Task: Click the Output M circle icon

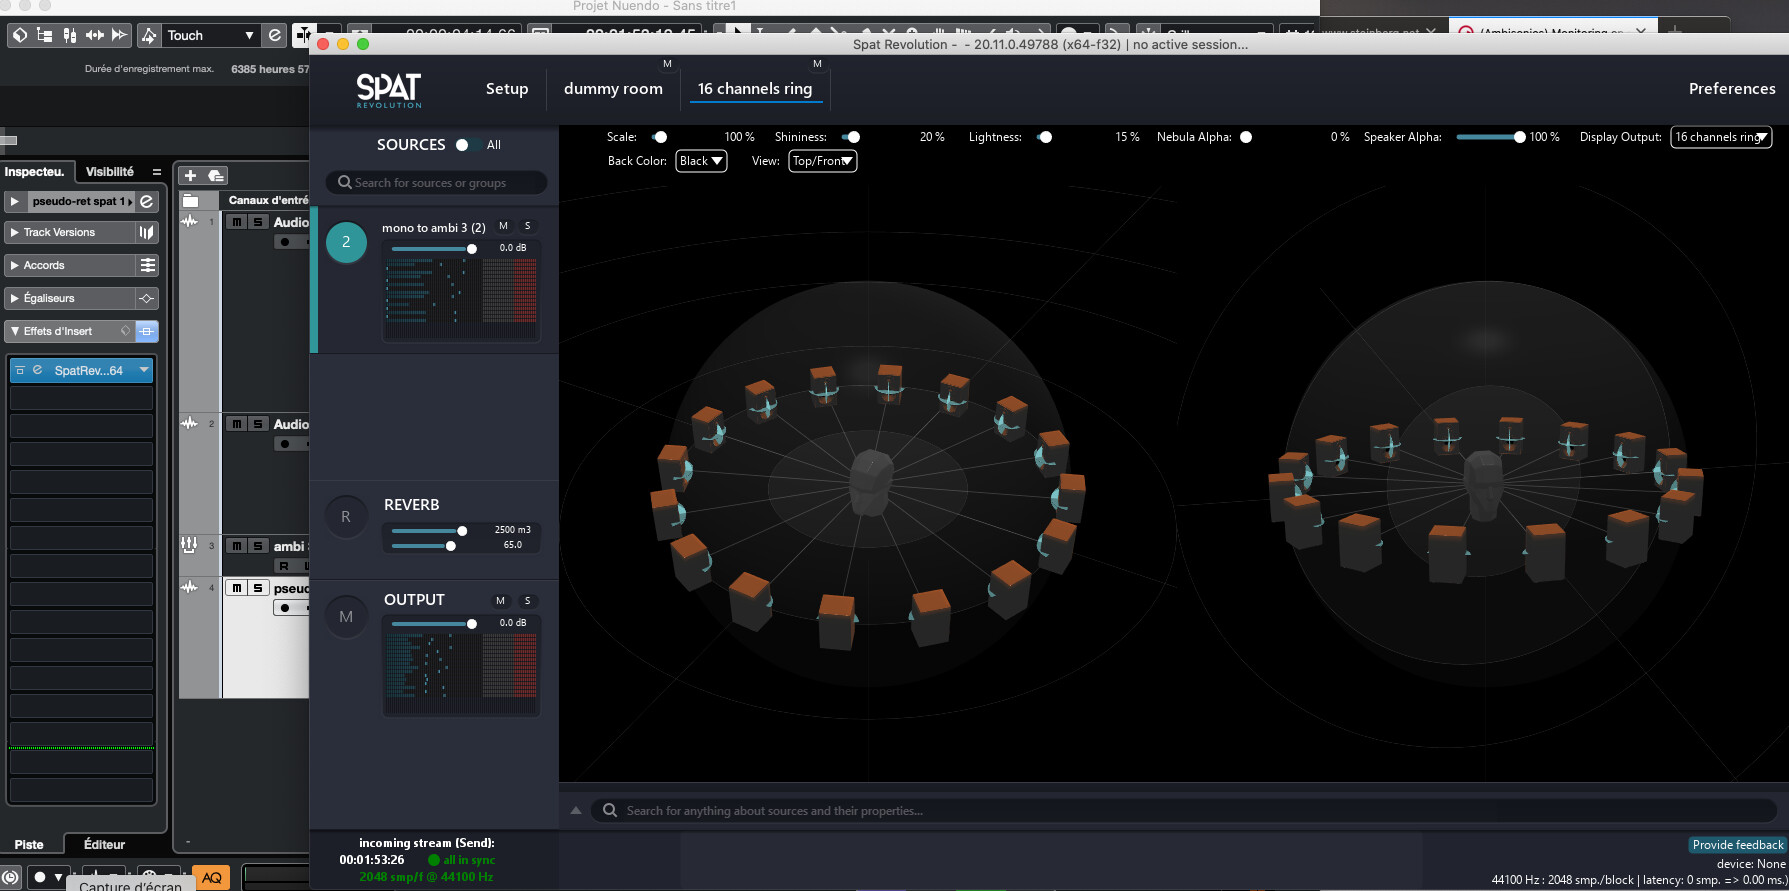Action: 346,617
